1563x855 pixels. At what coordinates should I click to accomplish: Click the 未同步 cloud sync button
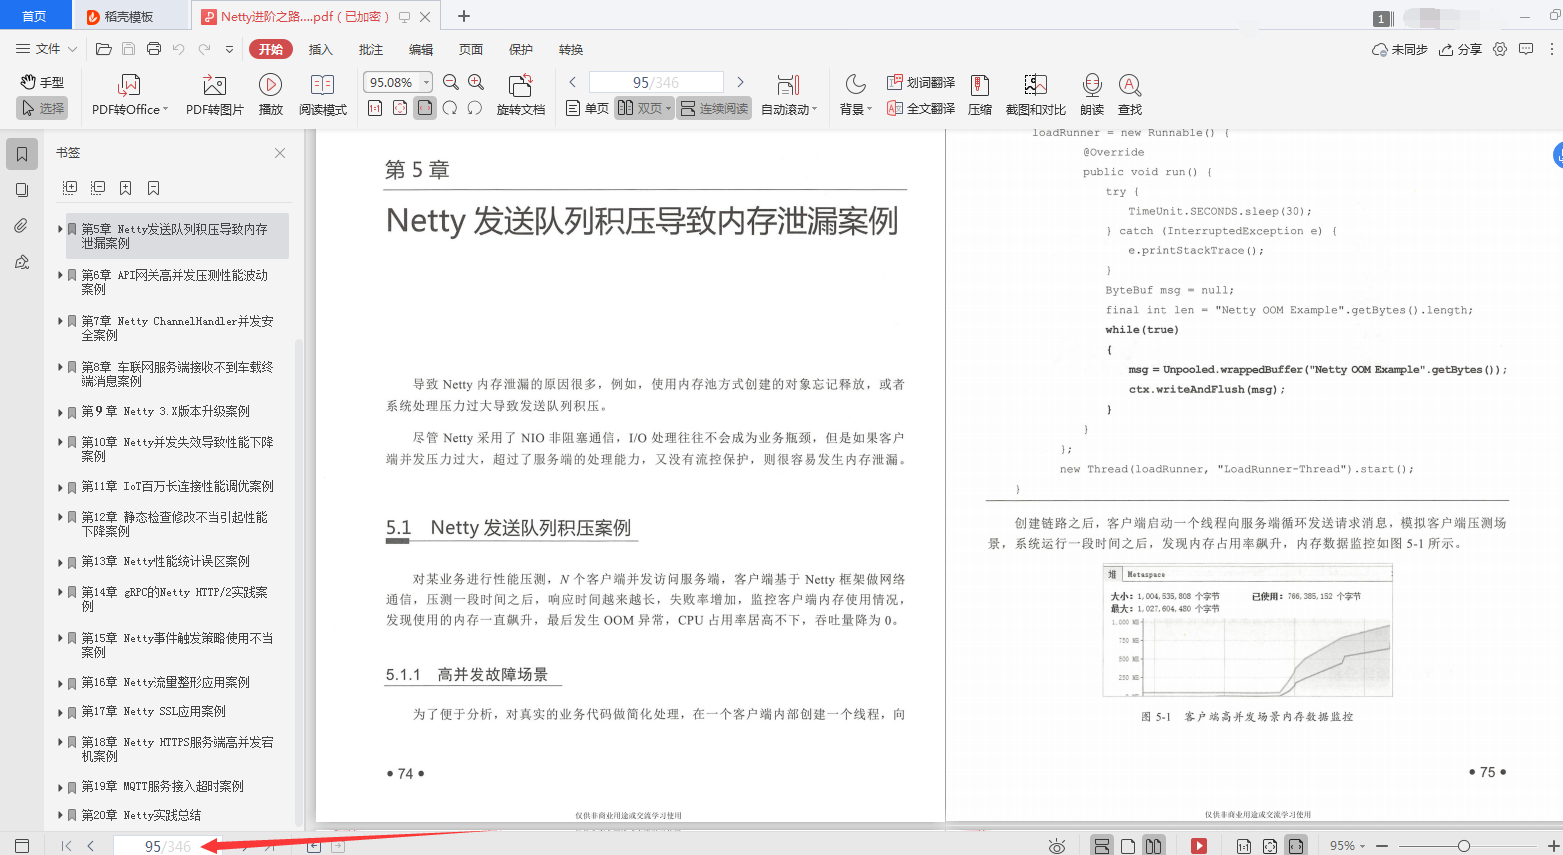pyautogui.click(x=1399, y=49)
